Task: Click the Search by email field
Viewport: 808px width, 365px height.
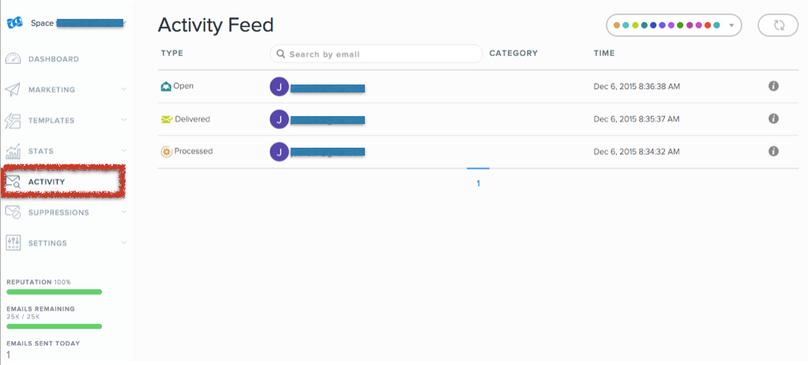Action: click(x=376, y=54)
